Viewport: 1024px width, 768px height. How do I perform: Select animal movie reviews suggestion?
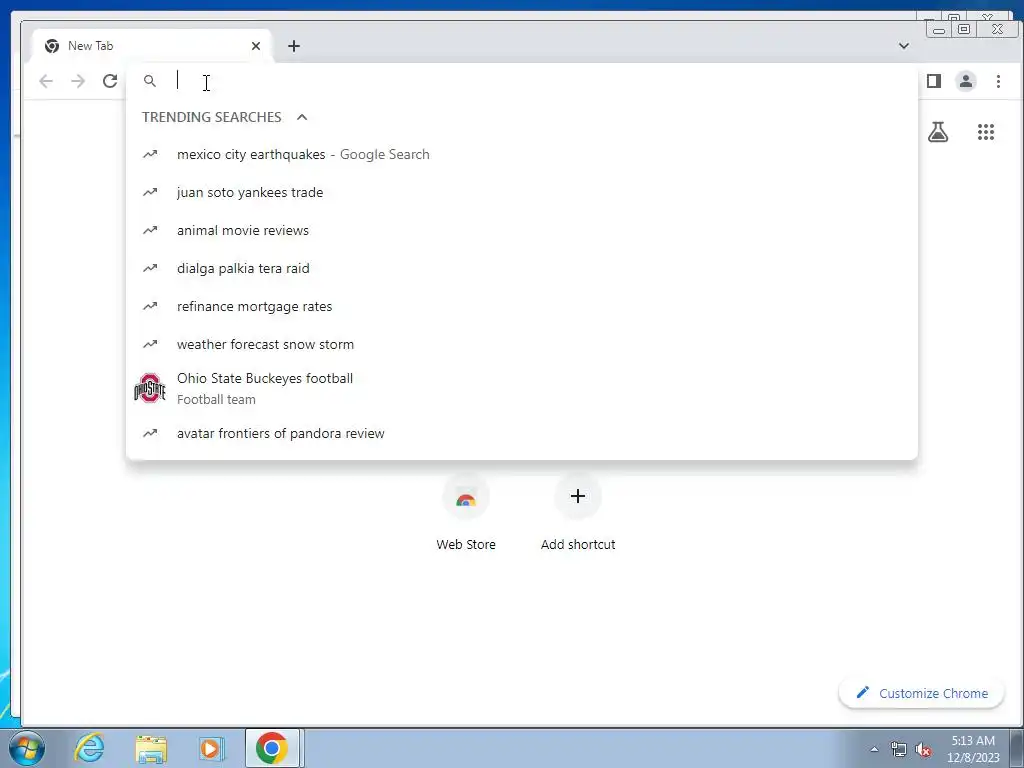pyautogui.click(x=522, y=231)
